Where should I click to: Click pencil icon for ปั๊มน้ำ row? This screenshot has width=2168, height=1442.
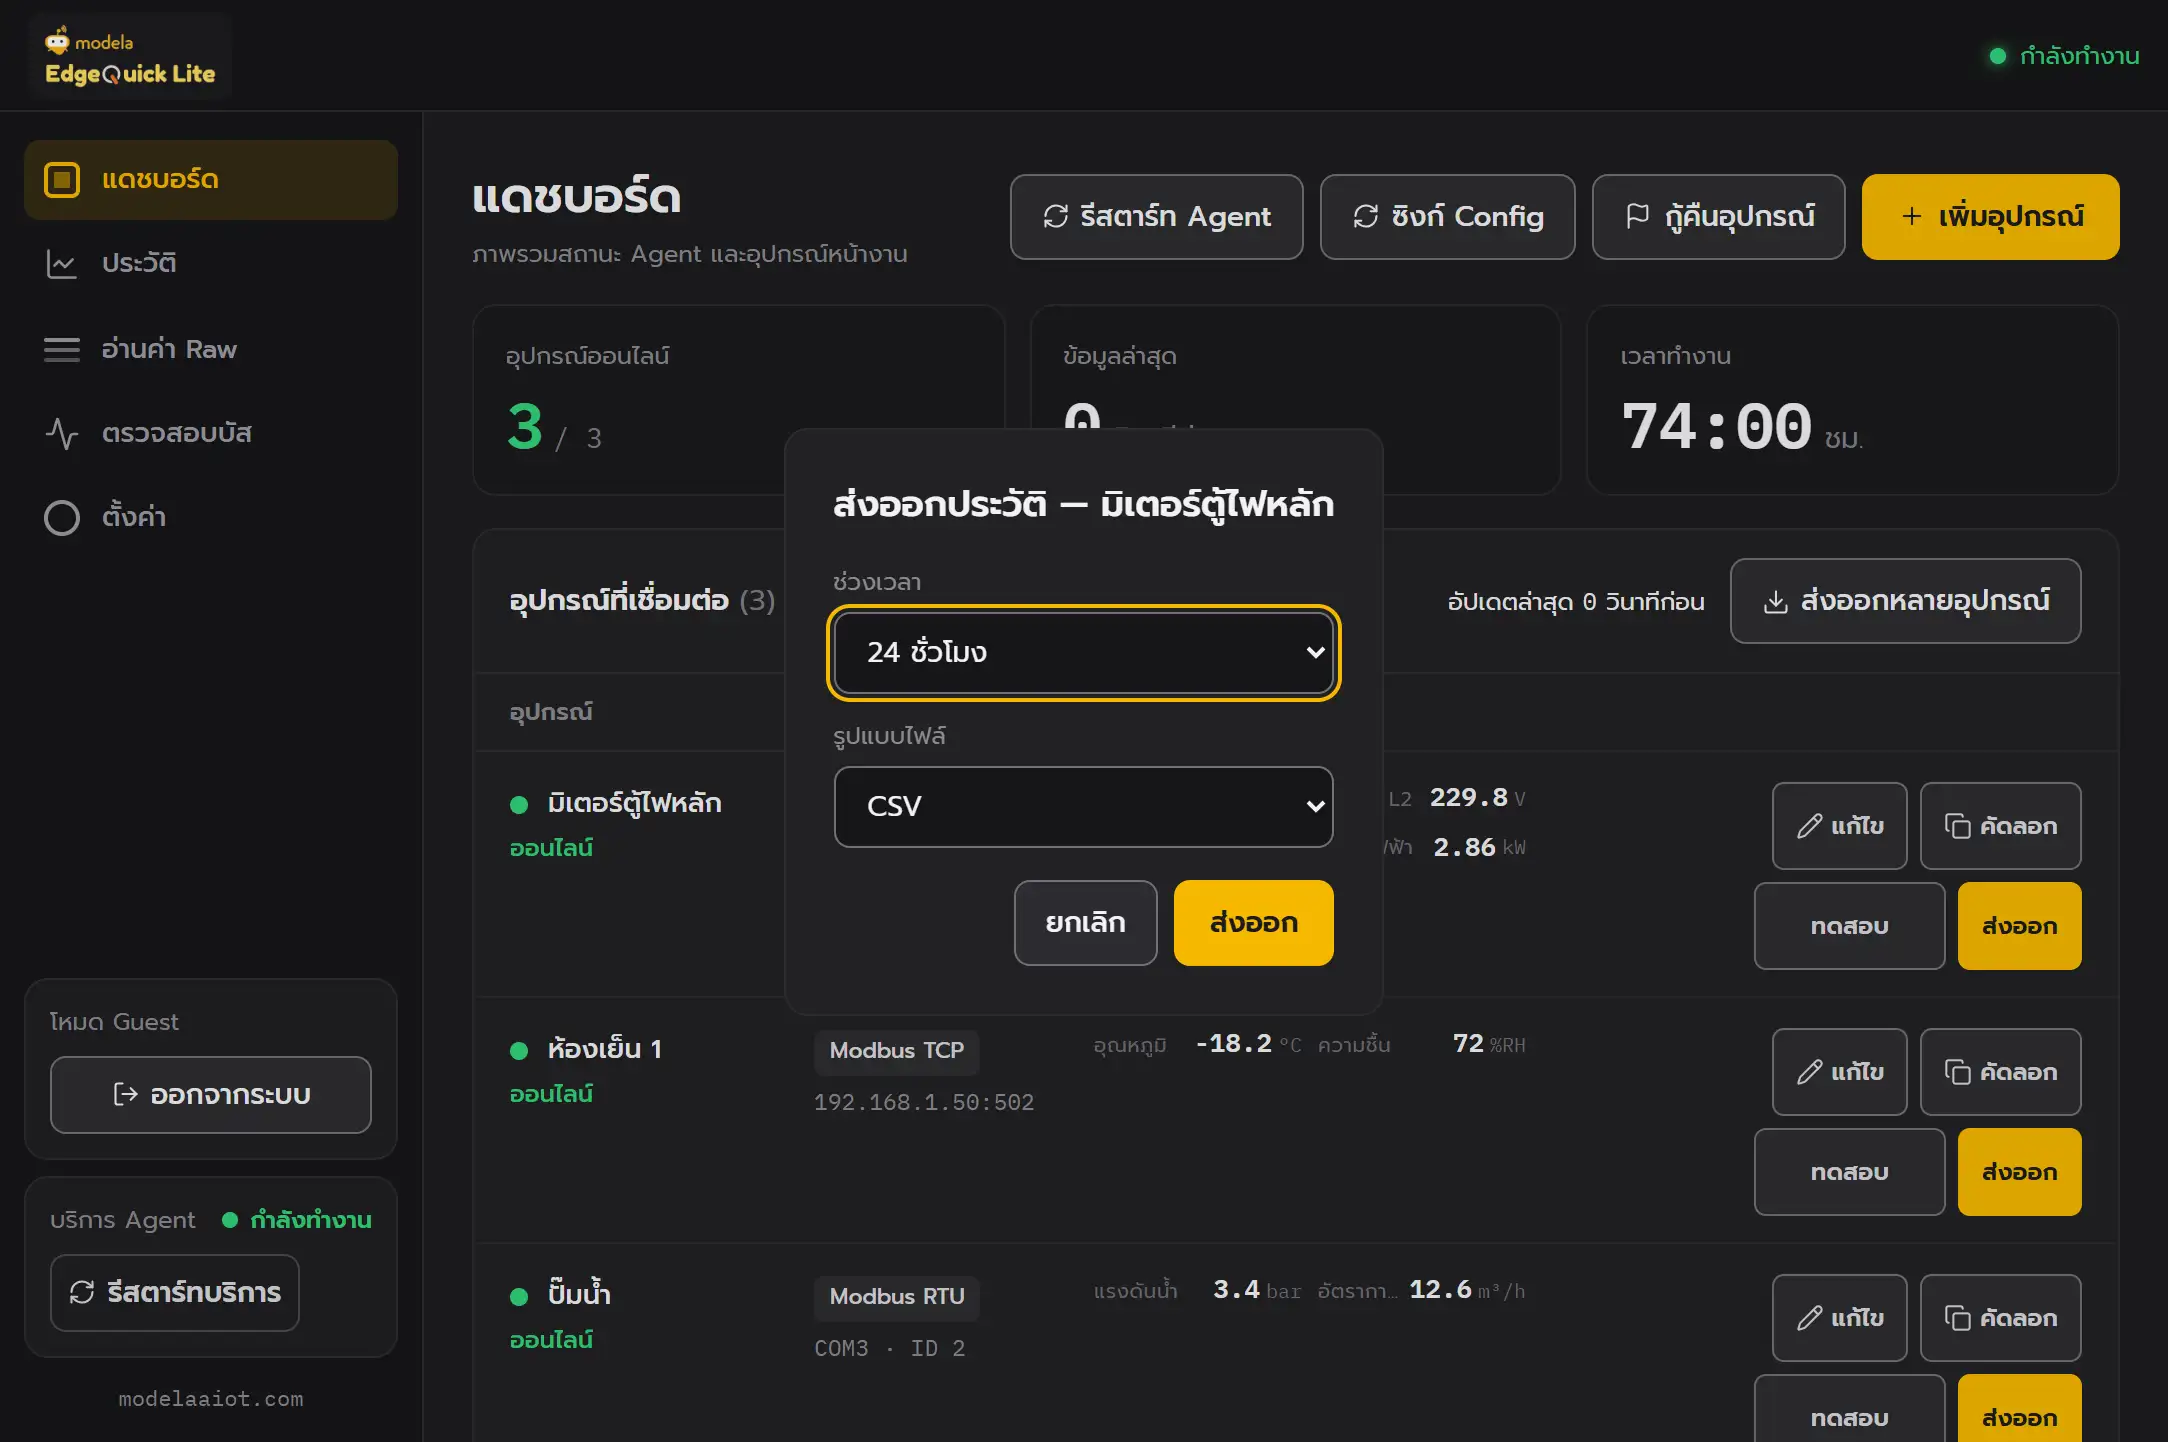click(1809, 1318)
